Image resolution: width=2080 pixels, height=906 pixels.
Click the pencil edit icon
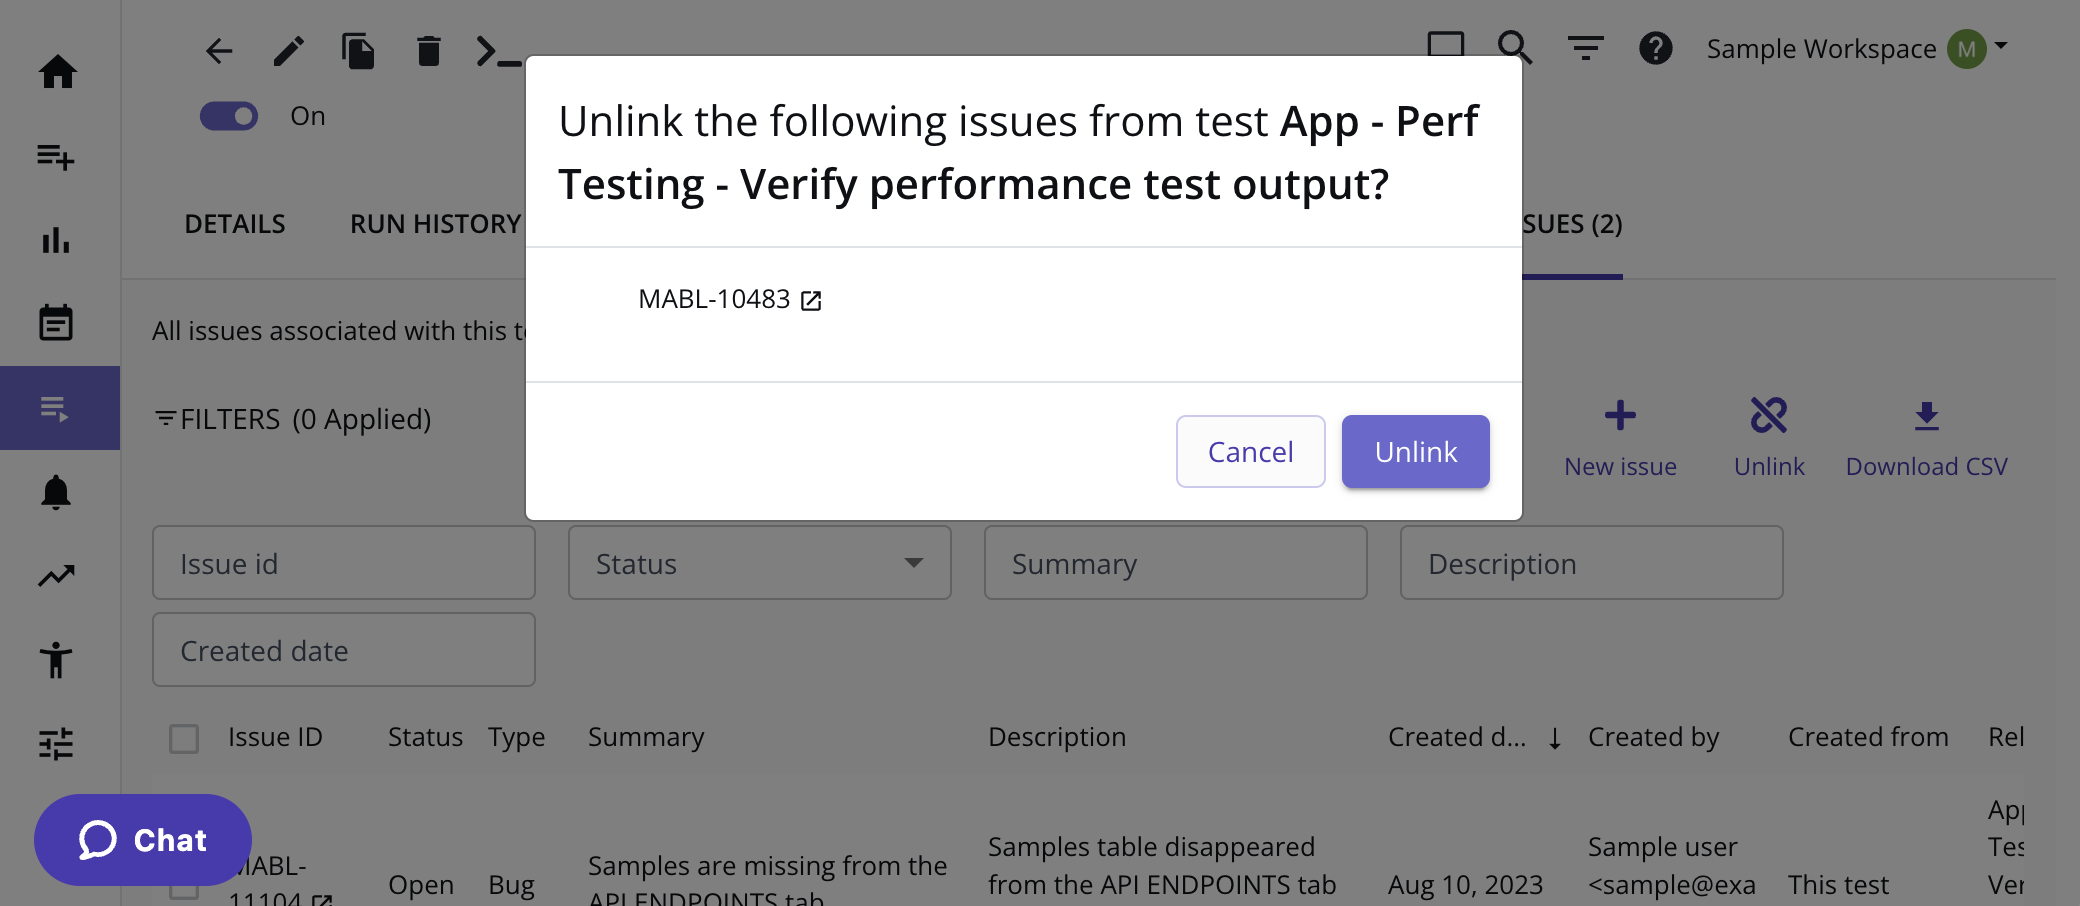coord(289,51)
